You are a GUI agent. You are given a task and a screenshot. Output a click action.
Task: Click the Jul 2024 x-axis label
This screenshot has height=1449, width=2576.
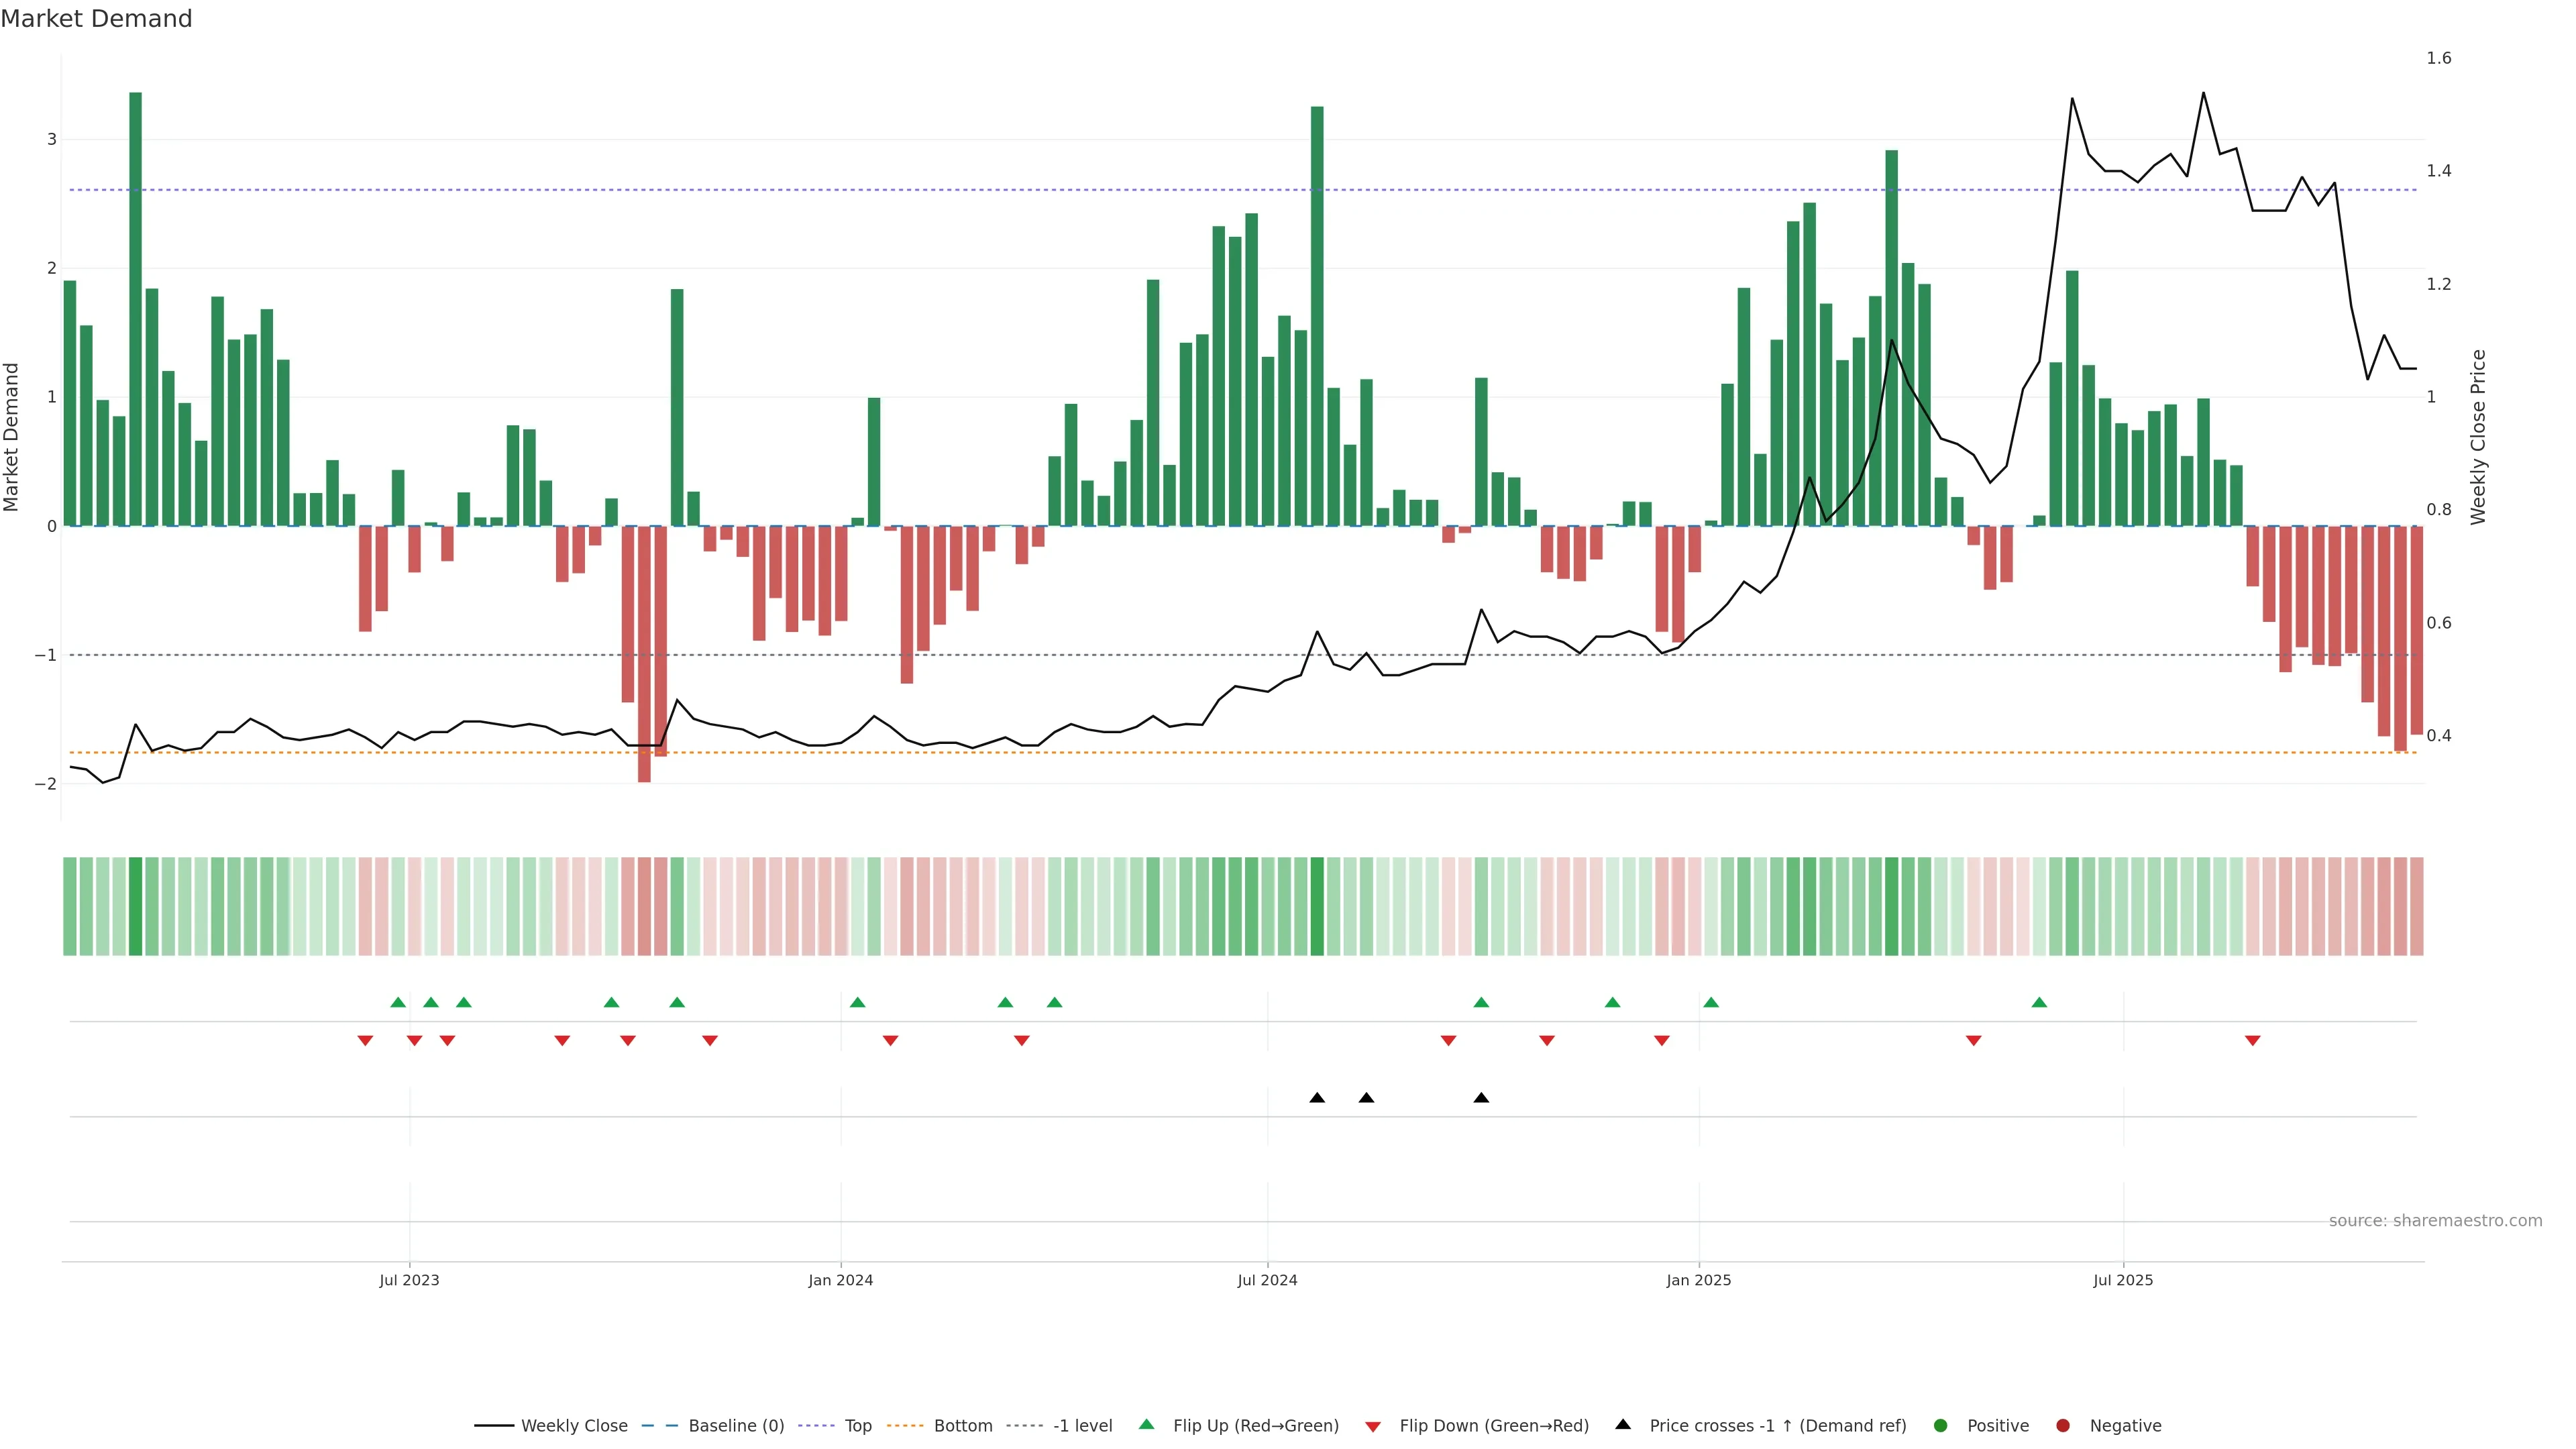(x=1267, y=1280)
